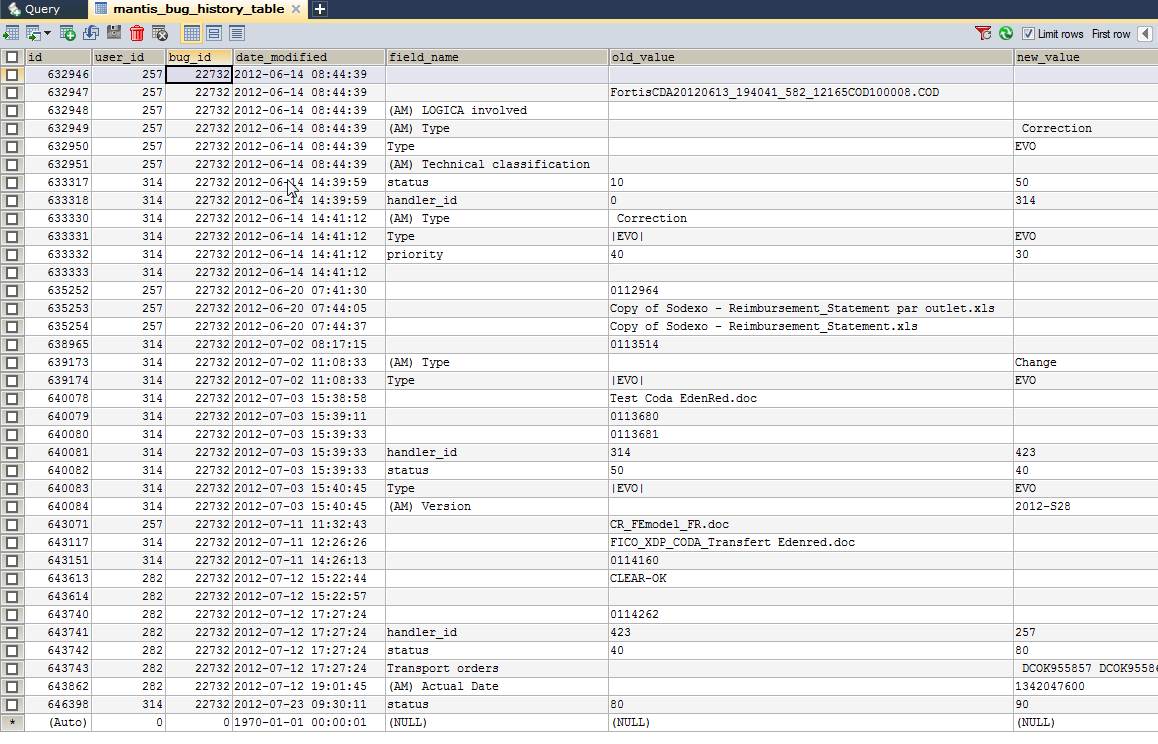Switch to grid view mode
The image size is (1158, 744).
click(x=191, y=33)
